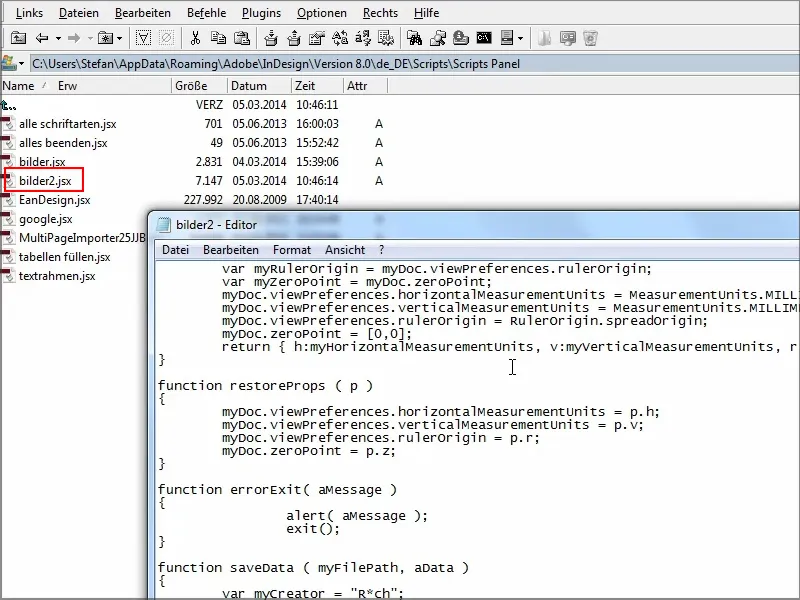Click the Paste clipboard icon
Image resolution: width=800 pixels, height=600 pixels.
pos(242,38)
